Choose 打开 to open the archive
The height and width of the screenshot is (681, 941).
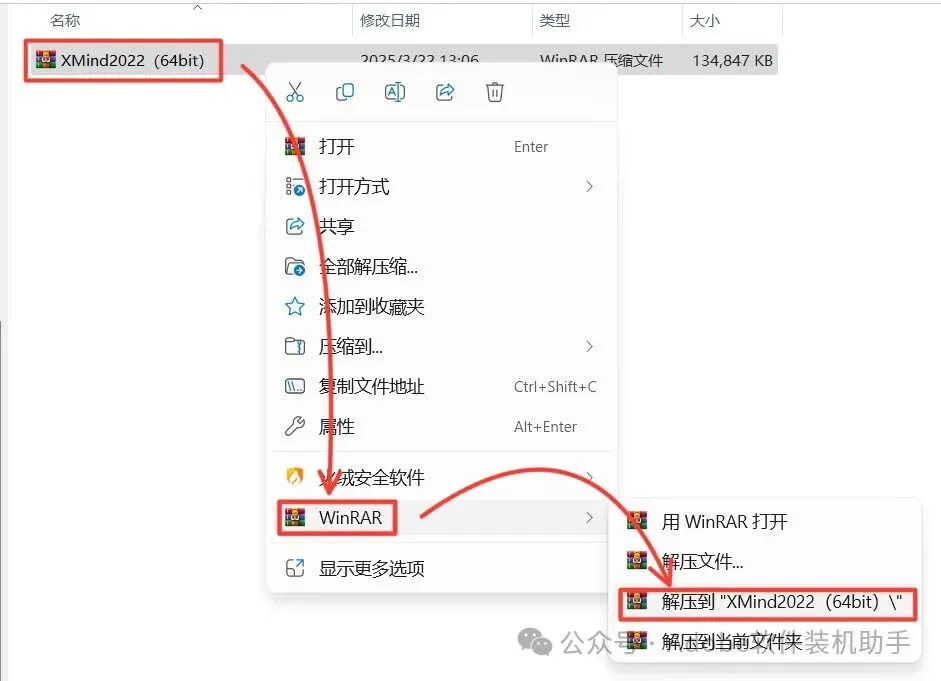pos(440,146)
